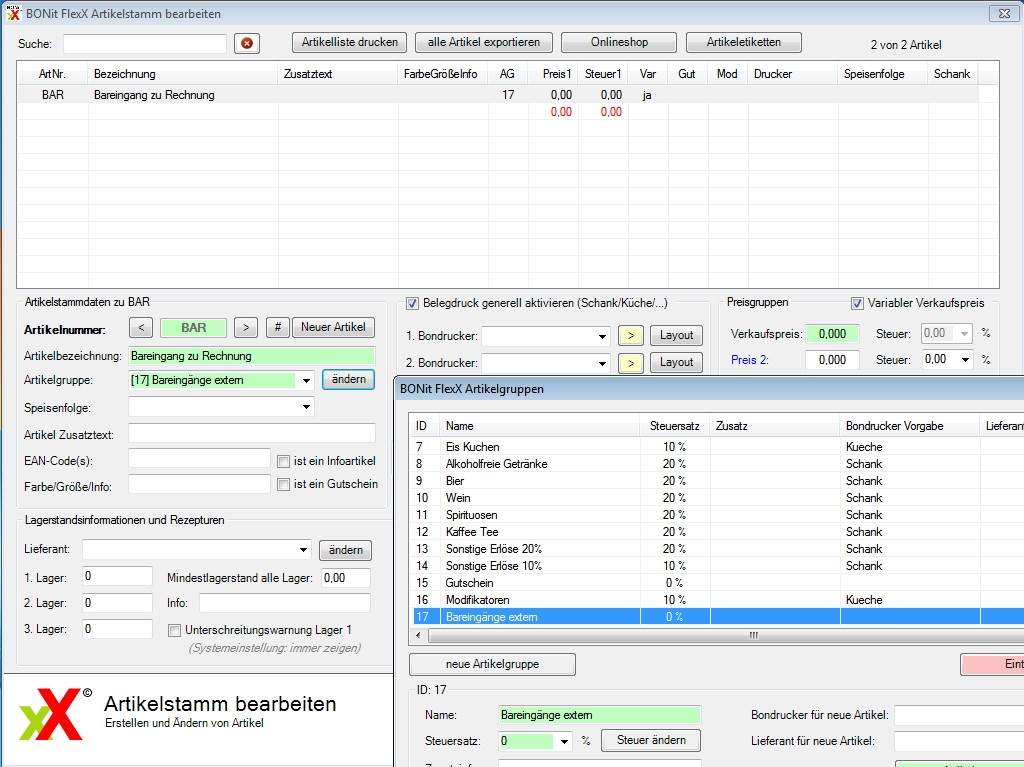Screen dimensions: 1024x767
Task: Select the 'Bareingänge extern' group row
Action: pos(716,617)
